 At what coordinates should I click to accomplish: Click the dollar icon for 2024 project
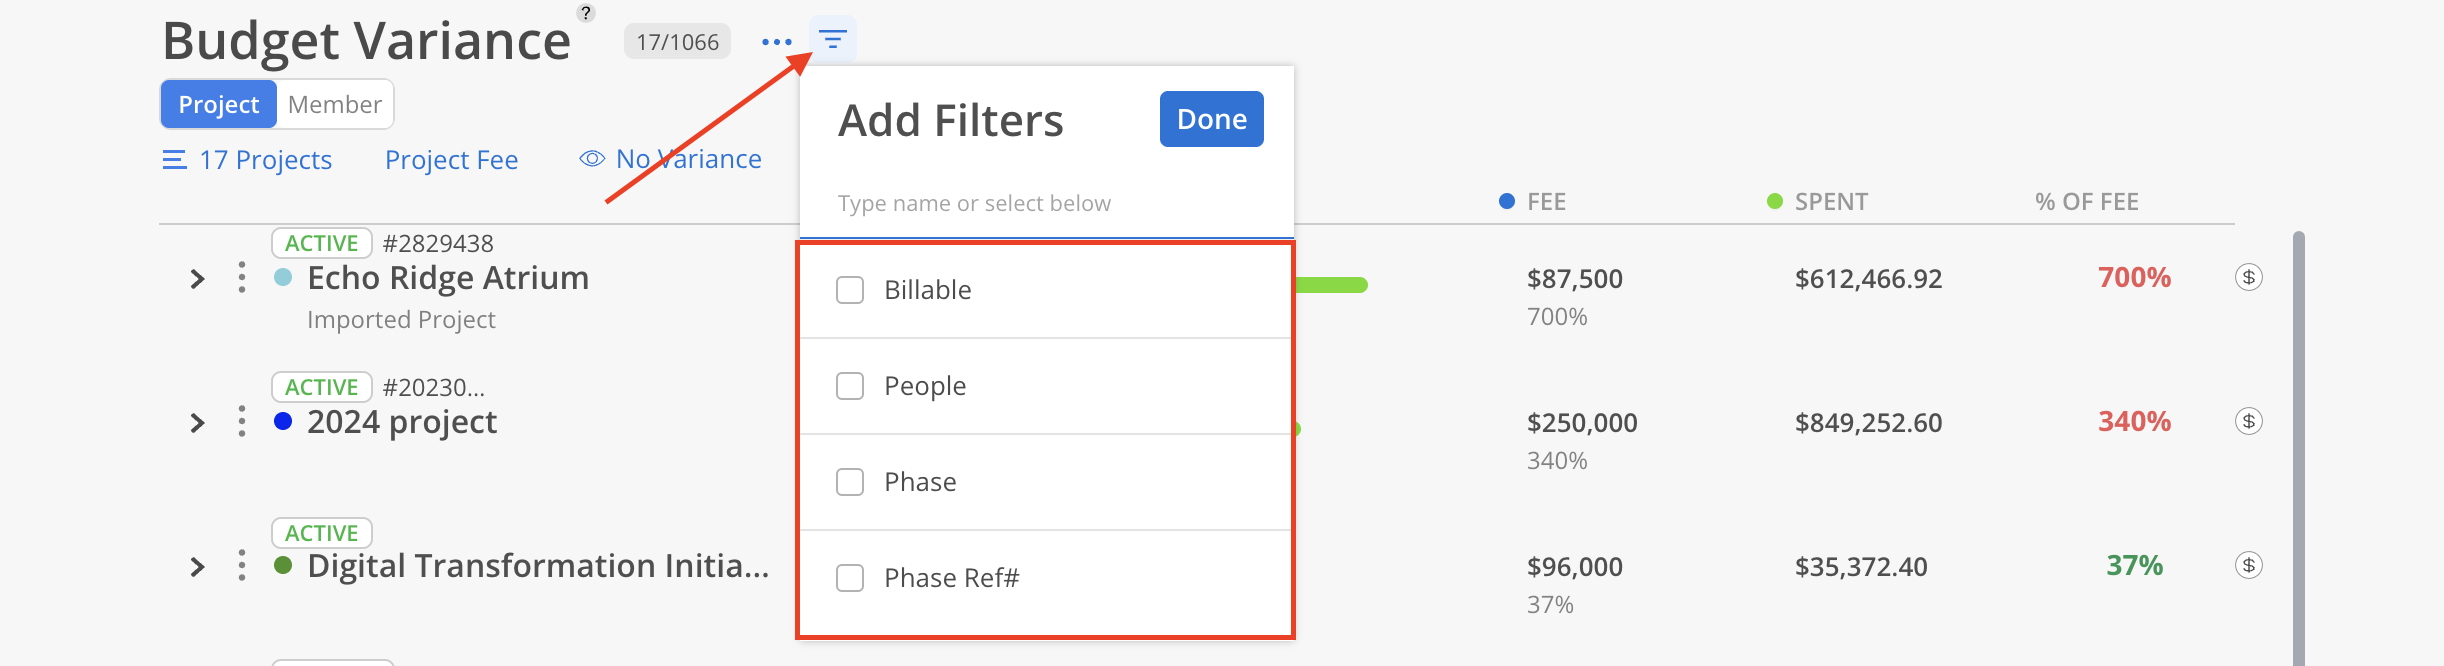(x=2248, y=421)
